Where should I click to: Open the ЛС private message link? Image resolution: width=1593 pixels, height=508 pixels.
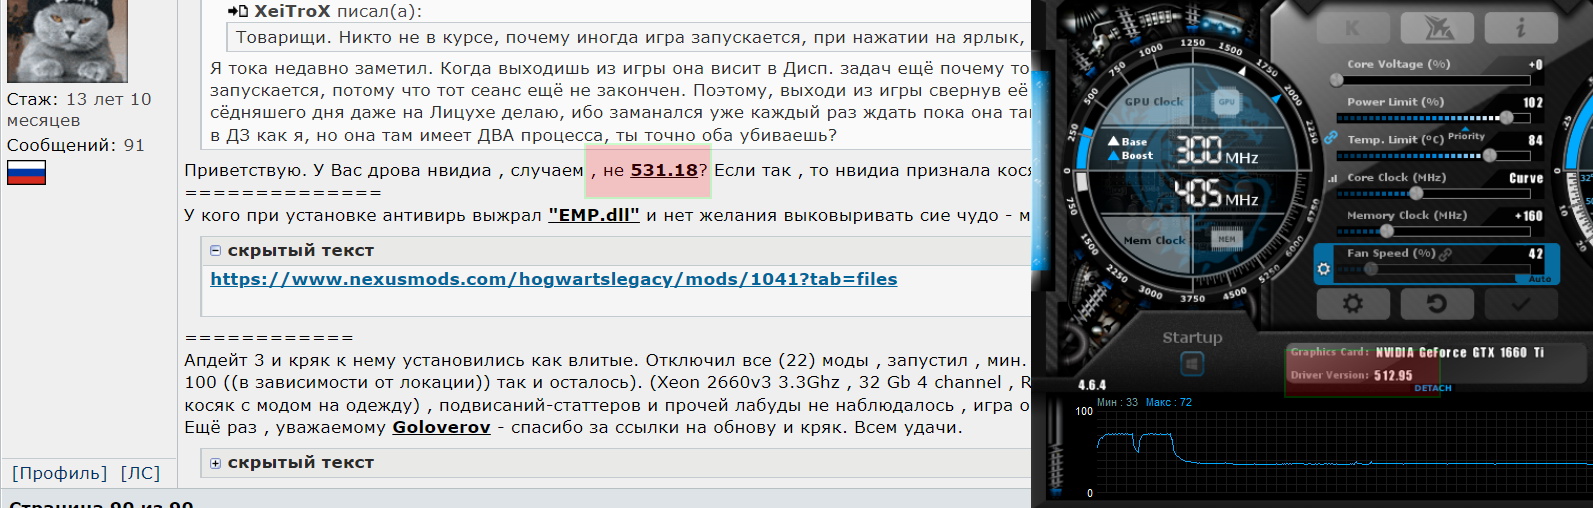(140, 473)
